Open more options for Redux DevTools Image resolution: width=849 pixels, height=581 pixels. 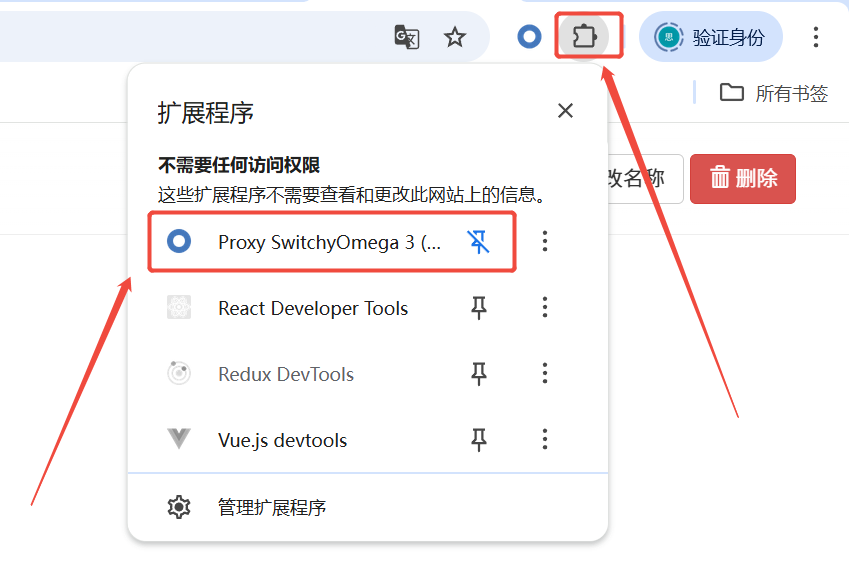pos(545,373)
